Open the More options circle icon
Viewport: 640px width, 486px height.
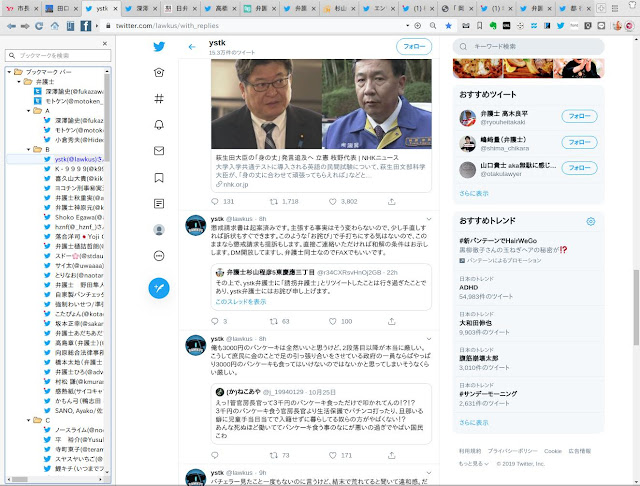(159, 256)
